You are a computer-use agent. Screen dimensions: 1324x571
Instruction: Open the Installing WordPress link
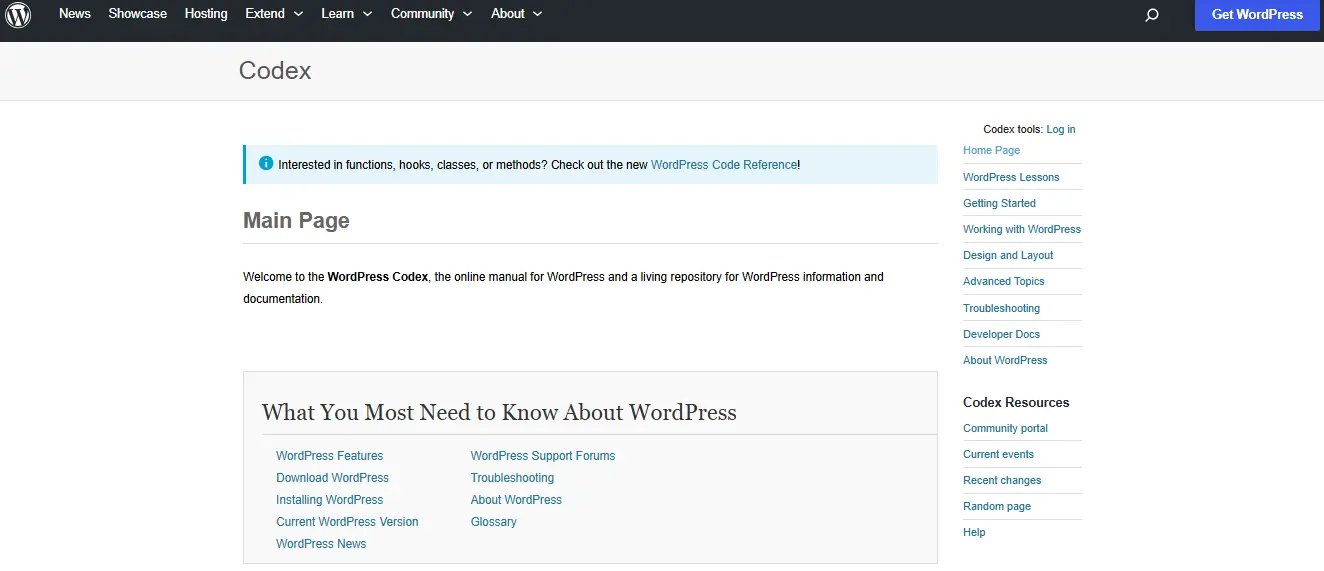coord(329,500)
